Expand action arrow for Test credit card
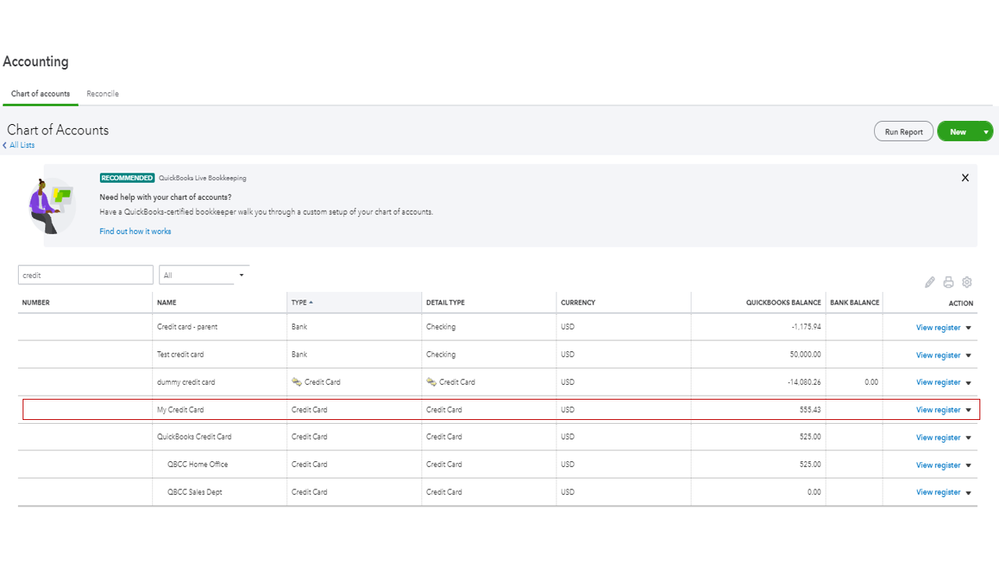999x562 pixels. click(x=968, y=355)
